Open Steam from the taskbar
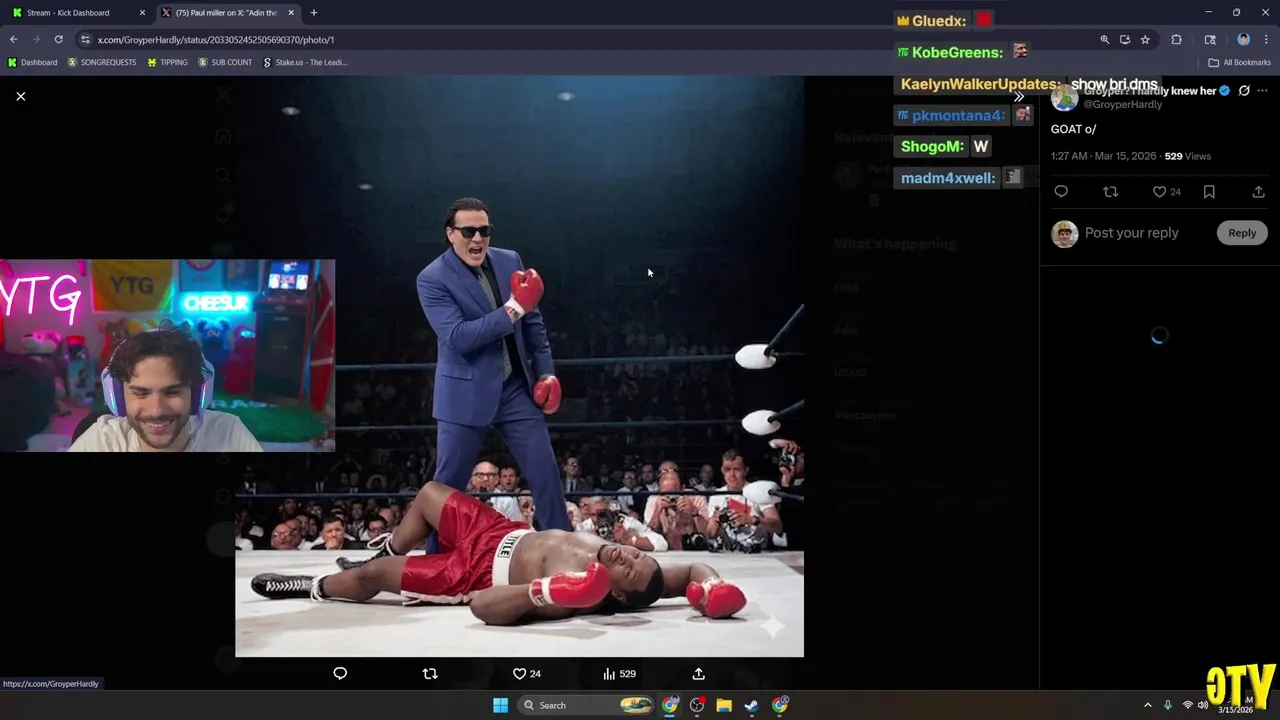The image size is (1280, 720). pos(751,705)
